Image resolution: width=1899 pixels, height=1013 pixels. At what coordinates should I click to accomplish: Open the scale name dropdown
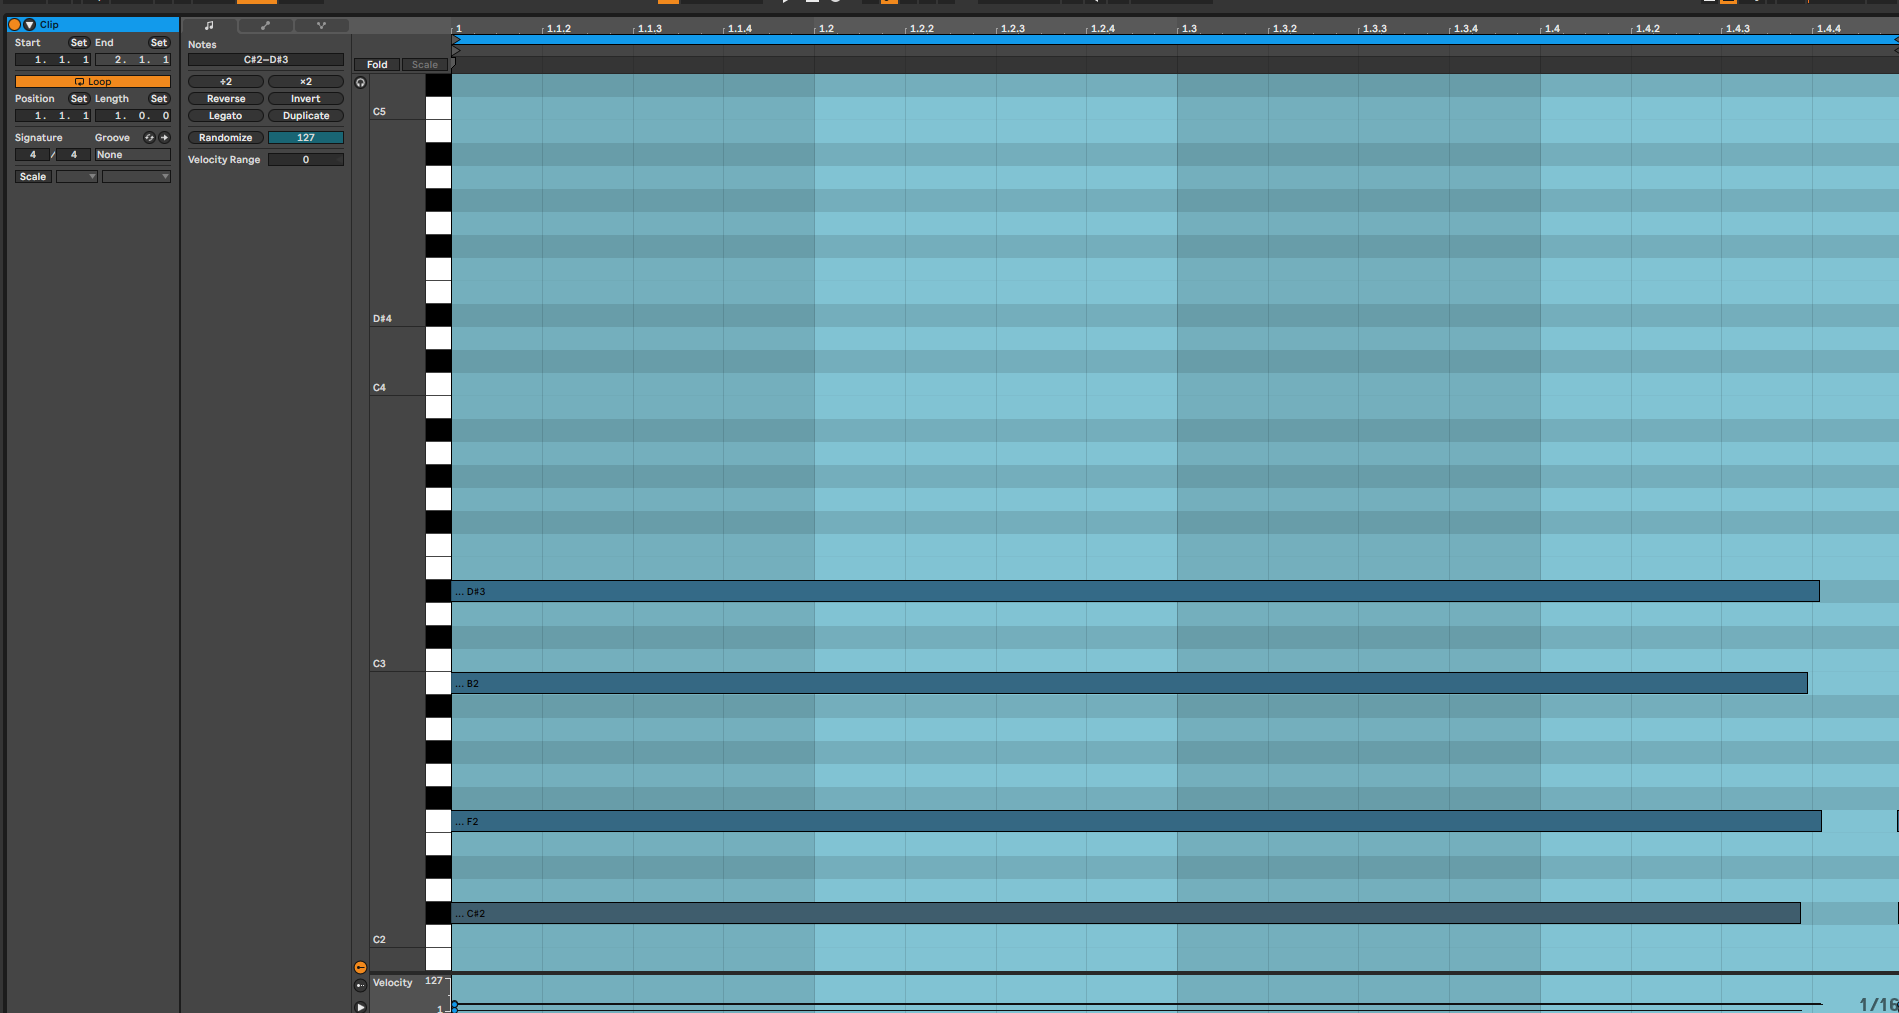[136, 177]
